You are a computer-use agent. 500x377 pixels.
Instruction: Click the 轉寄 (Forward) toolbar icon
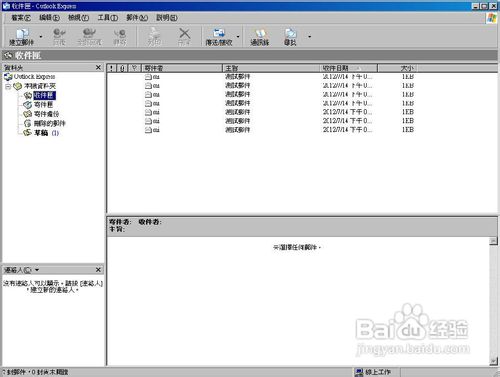(x=120, y=37)
